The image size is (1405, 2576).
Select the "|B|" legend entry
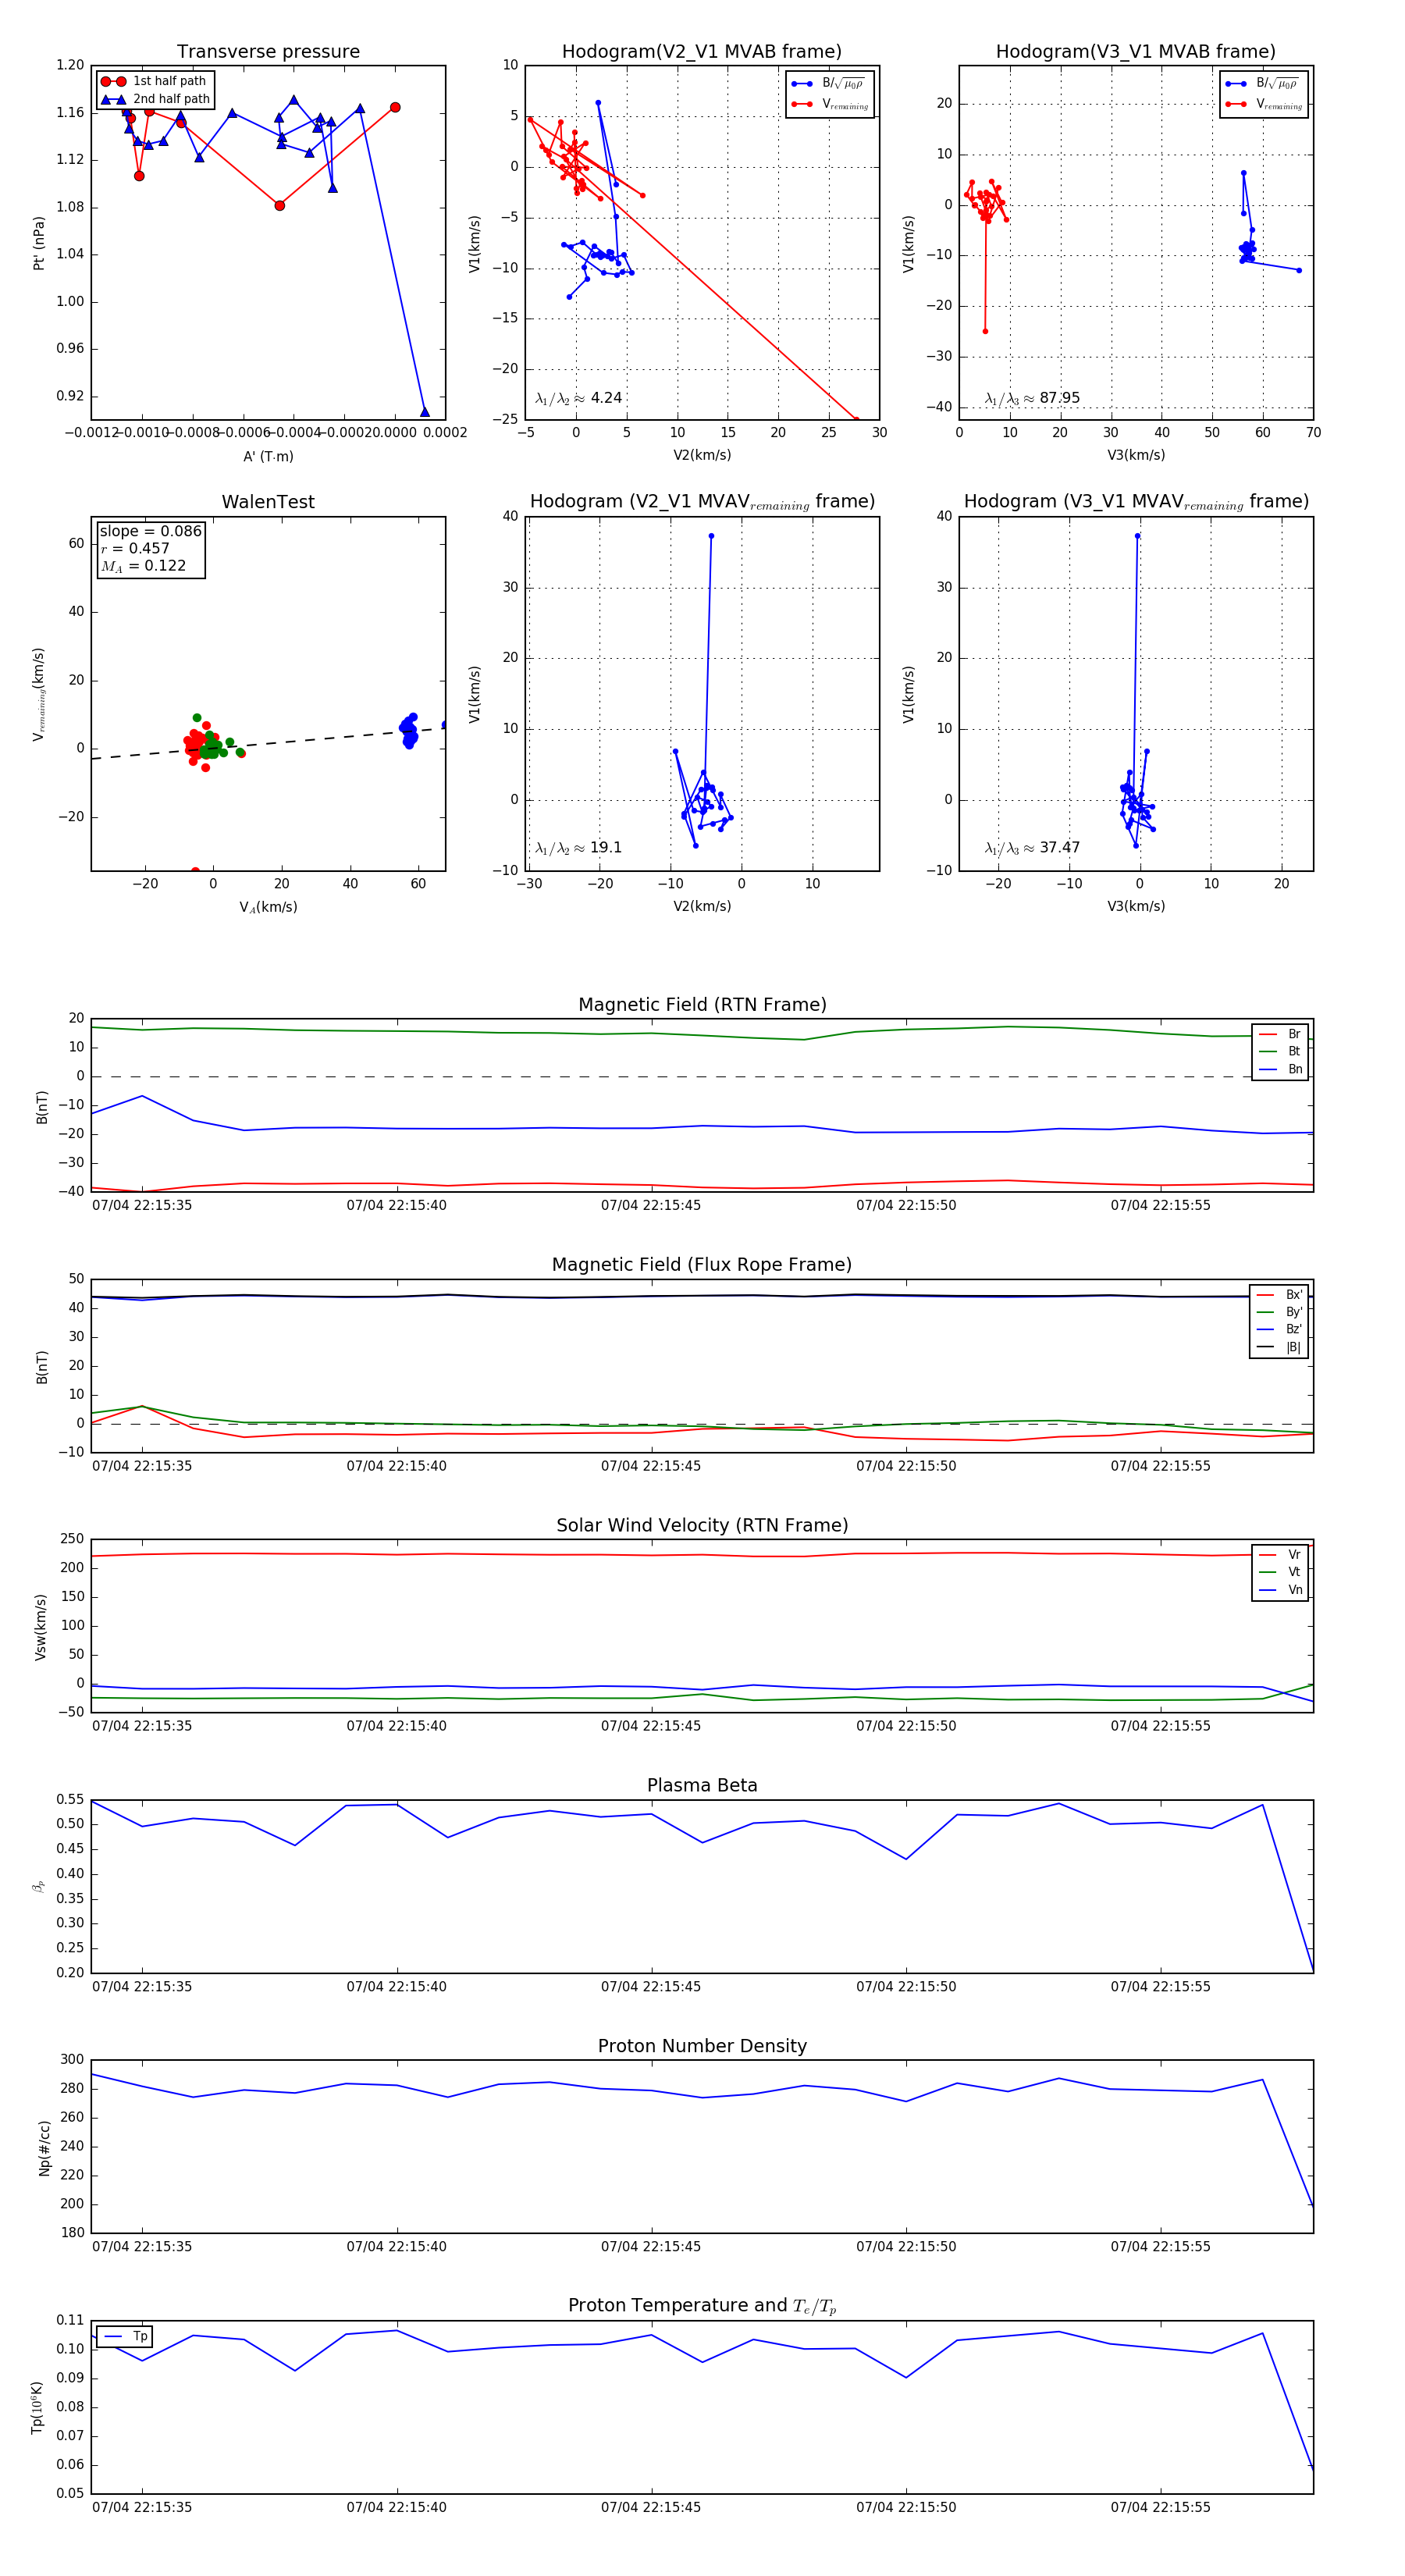[x=1279, y=1347]
